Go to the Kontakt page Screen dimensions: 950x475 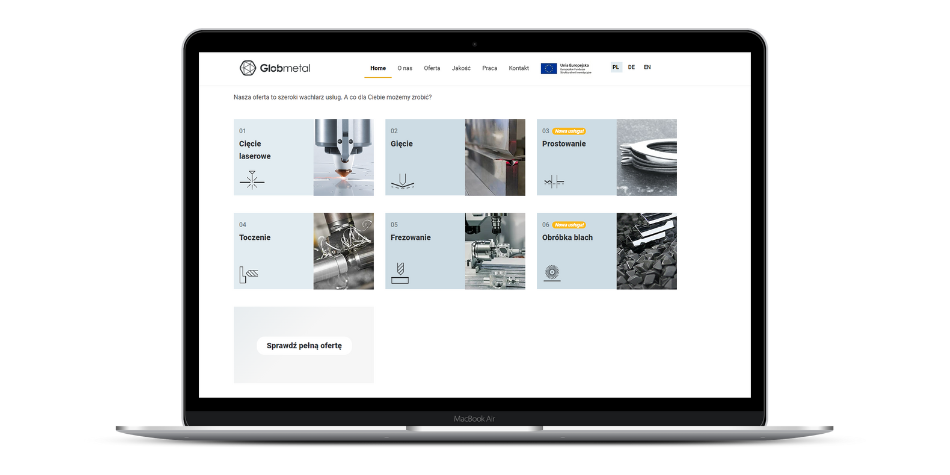point(518,68)
